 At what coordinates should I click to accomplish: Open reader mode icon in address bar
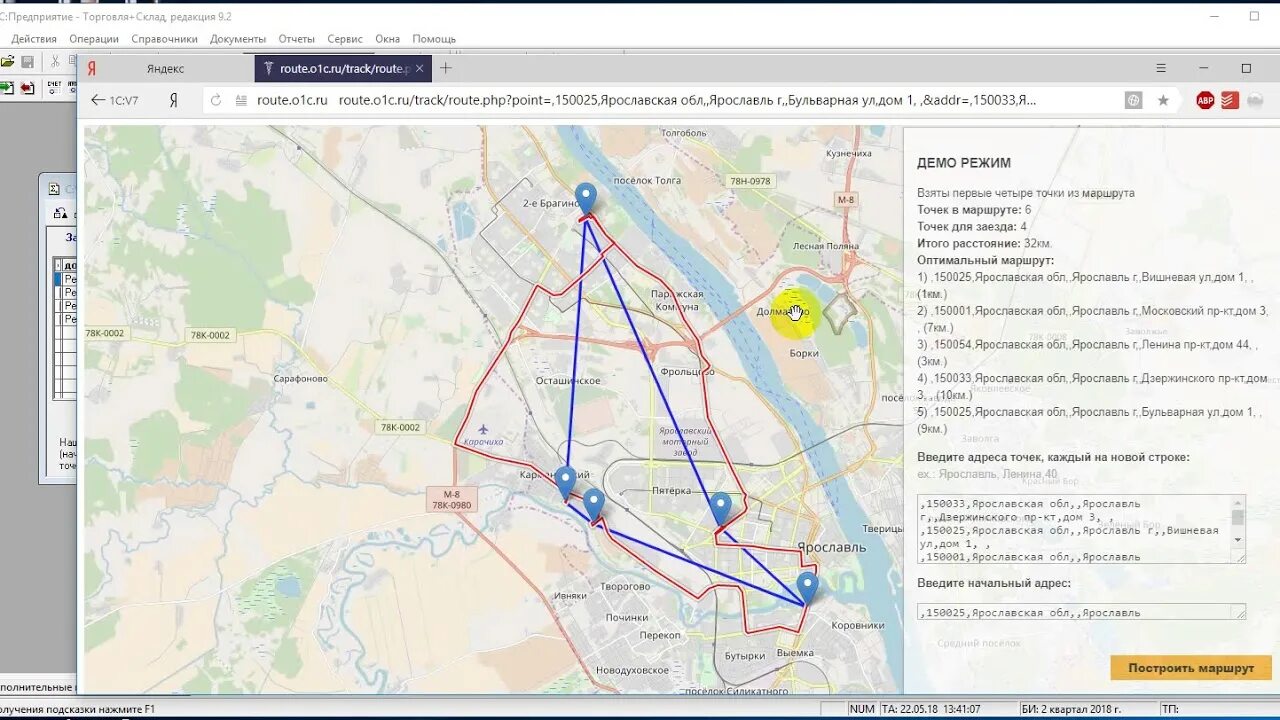pos(241,100)
